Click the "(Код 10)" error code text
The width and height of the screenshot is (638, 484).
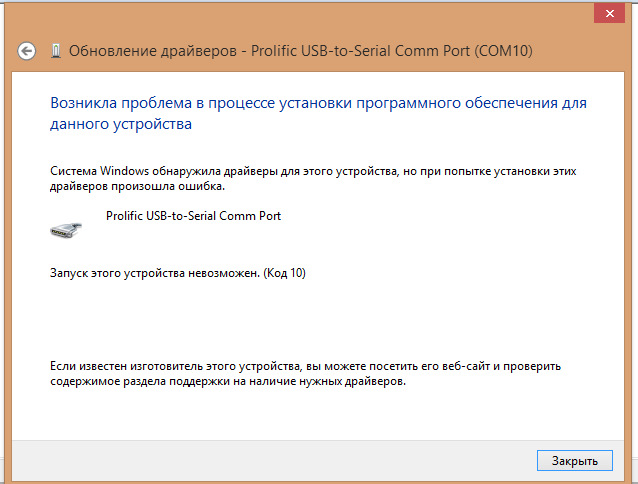tap(284, 272)
